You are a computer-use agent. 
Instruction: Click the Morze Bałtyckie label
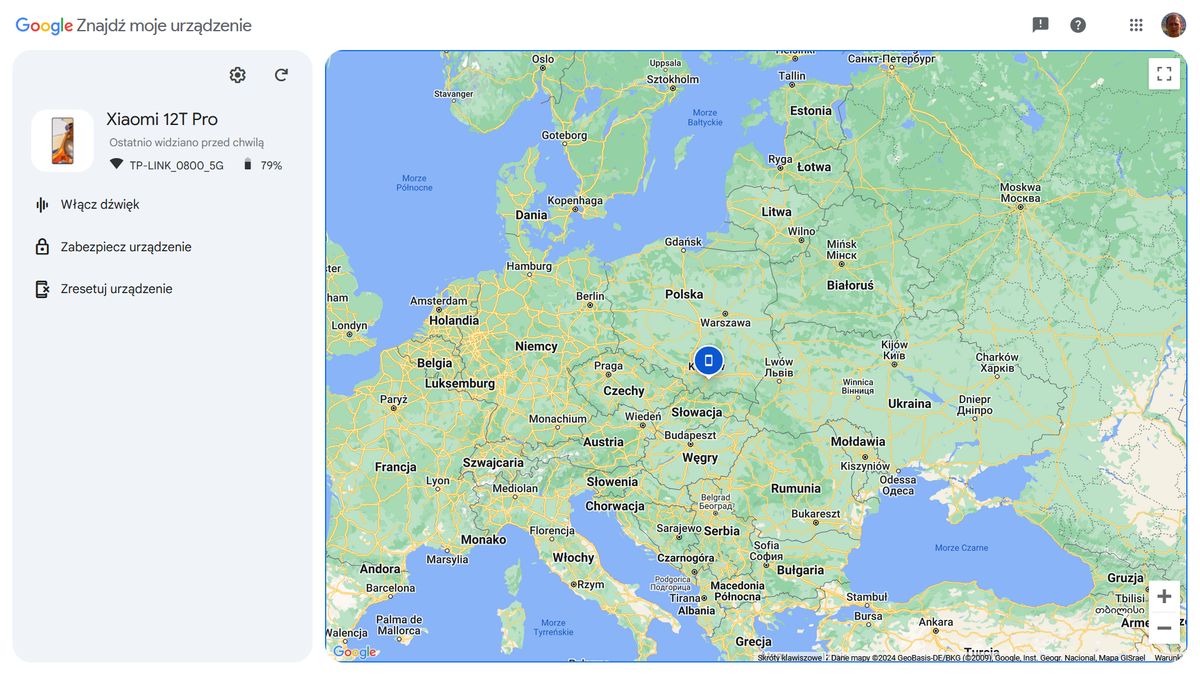[x=704, y=117]
